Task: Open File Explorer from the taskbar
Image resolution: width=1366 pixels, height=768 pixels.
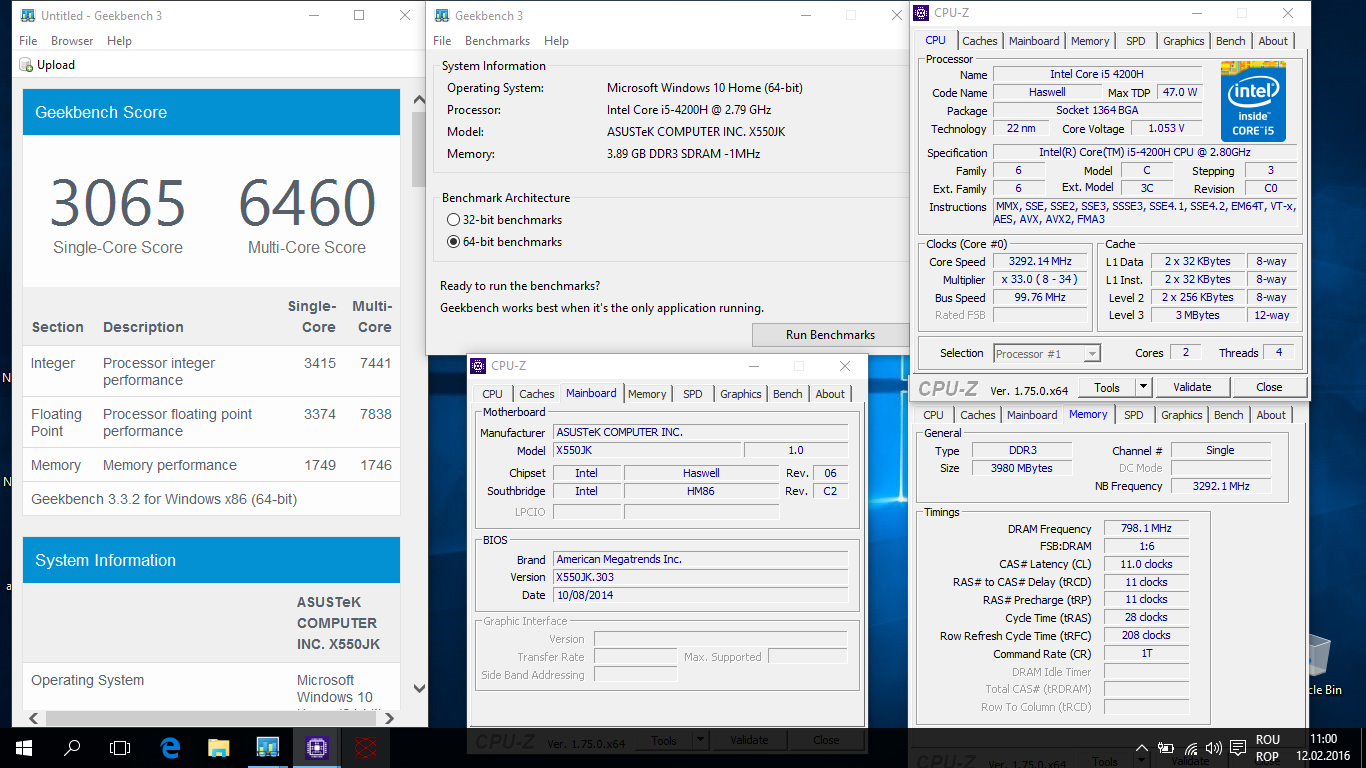Action: (219, 747)
